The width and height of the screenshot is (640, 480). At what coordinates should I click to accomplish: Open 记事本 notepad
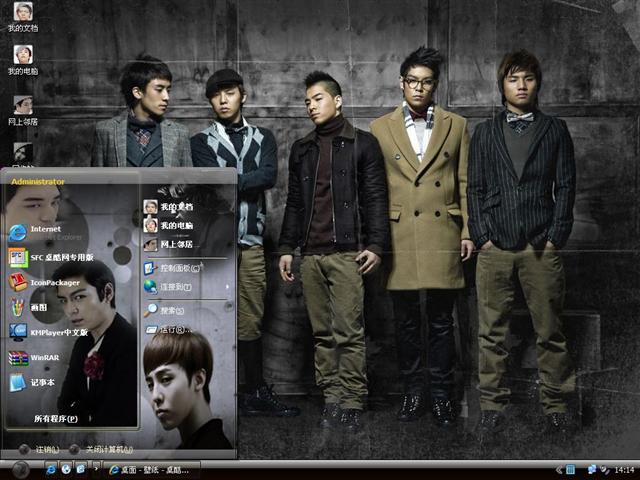(32, 382)
